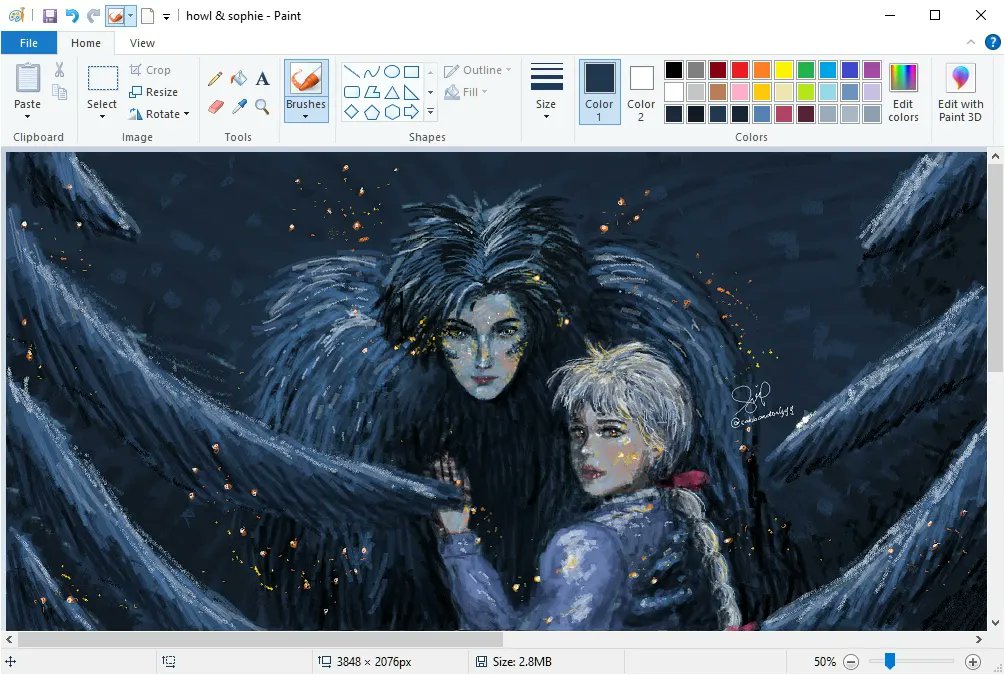1005x675 pixels.
Task: Click the zoom slider handle
Action: click(890, 661)
